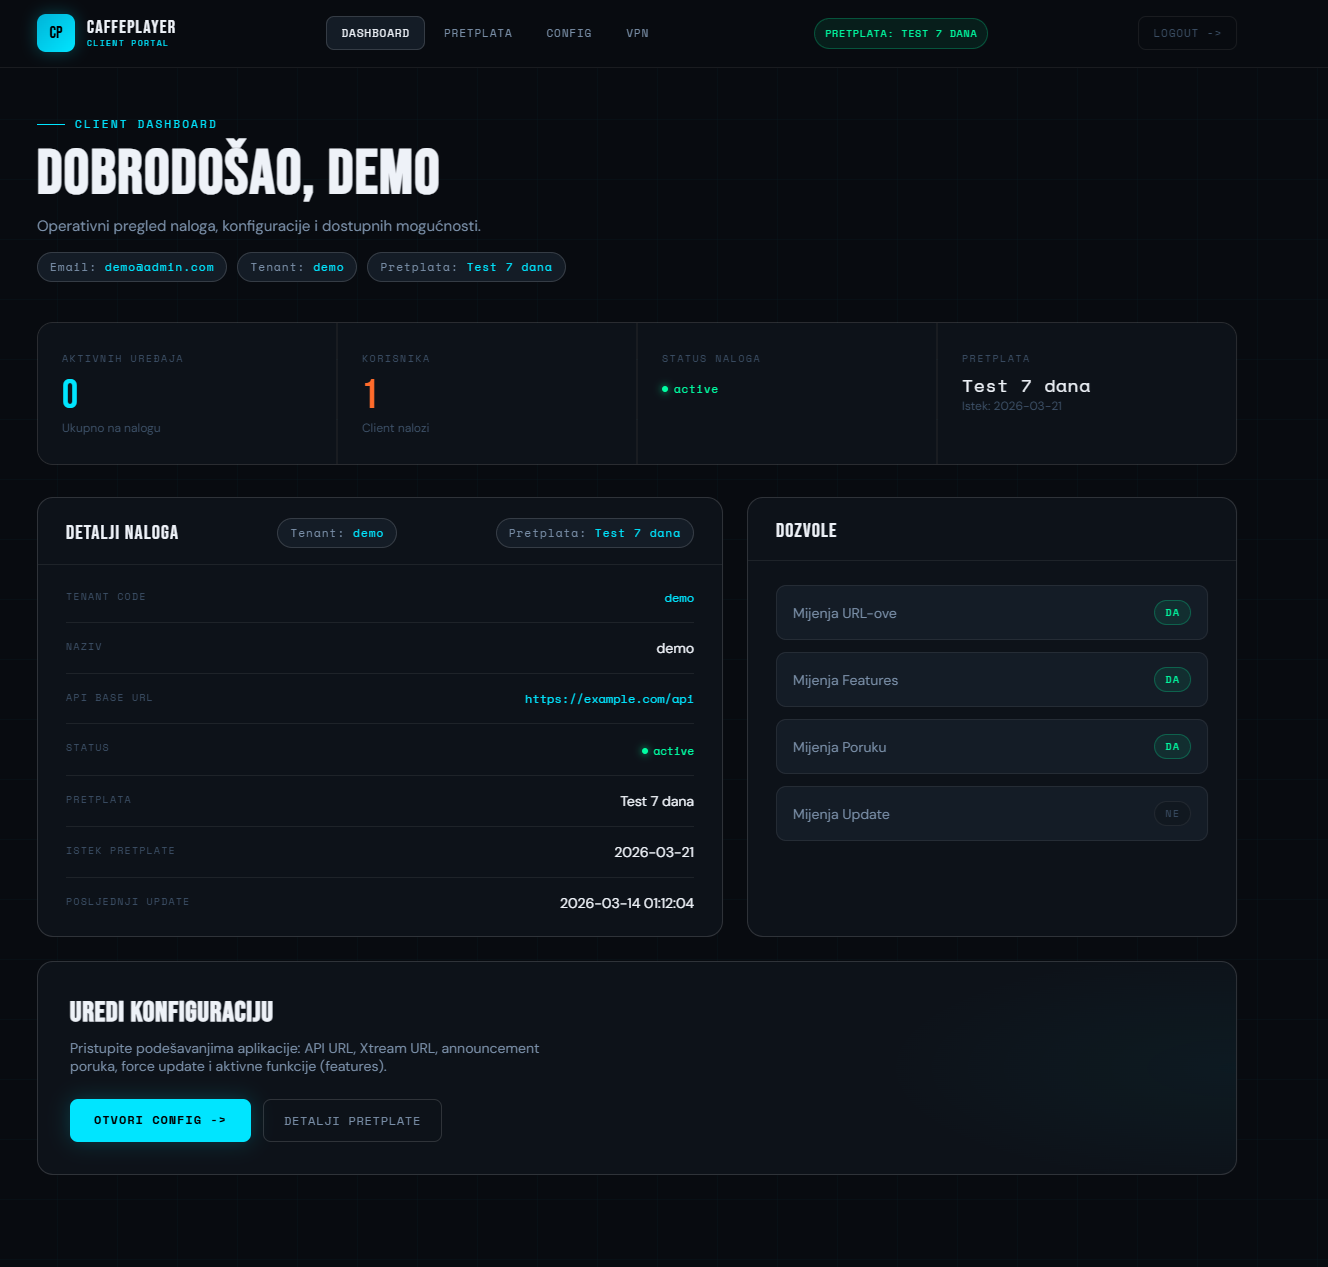
Task: Click the Dobrodošao, Demo heading
Action: tap(238, 172)
